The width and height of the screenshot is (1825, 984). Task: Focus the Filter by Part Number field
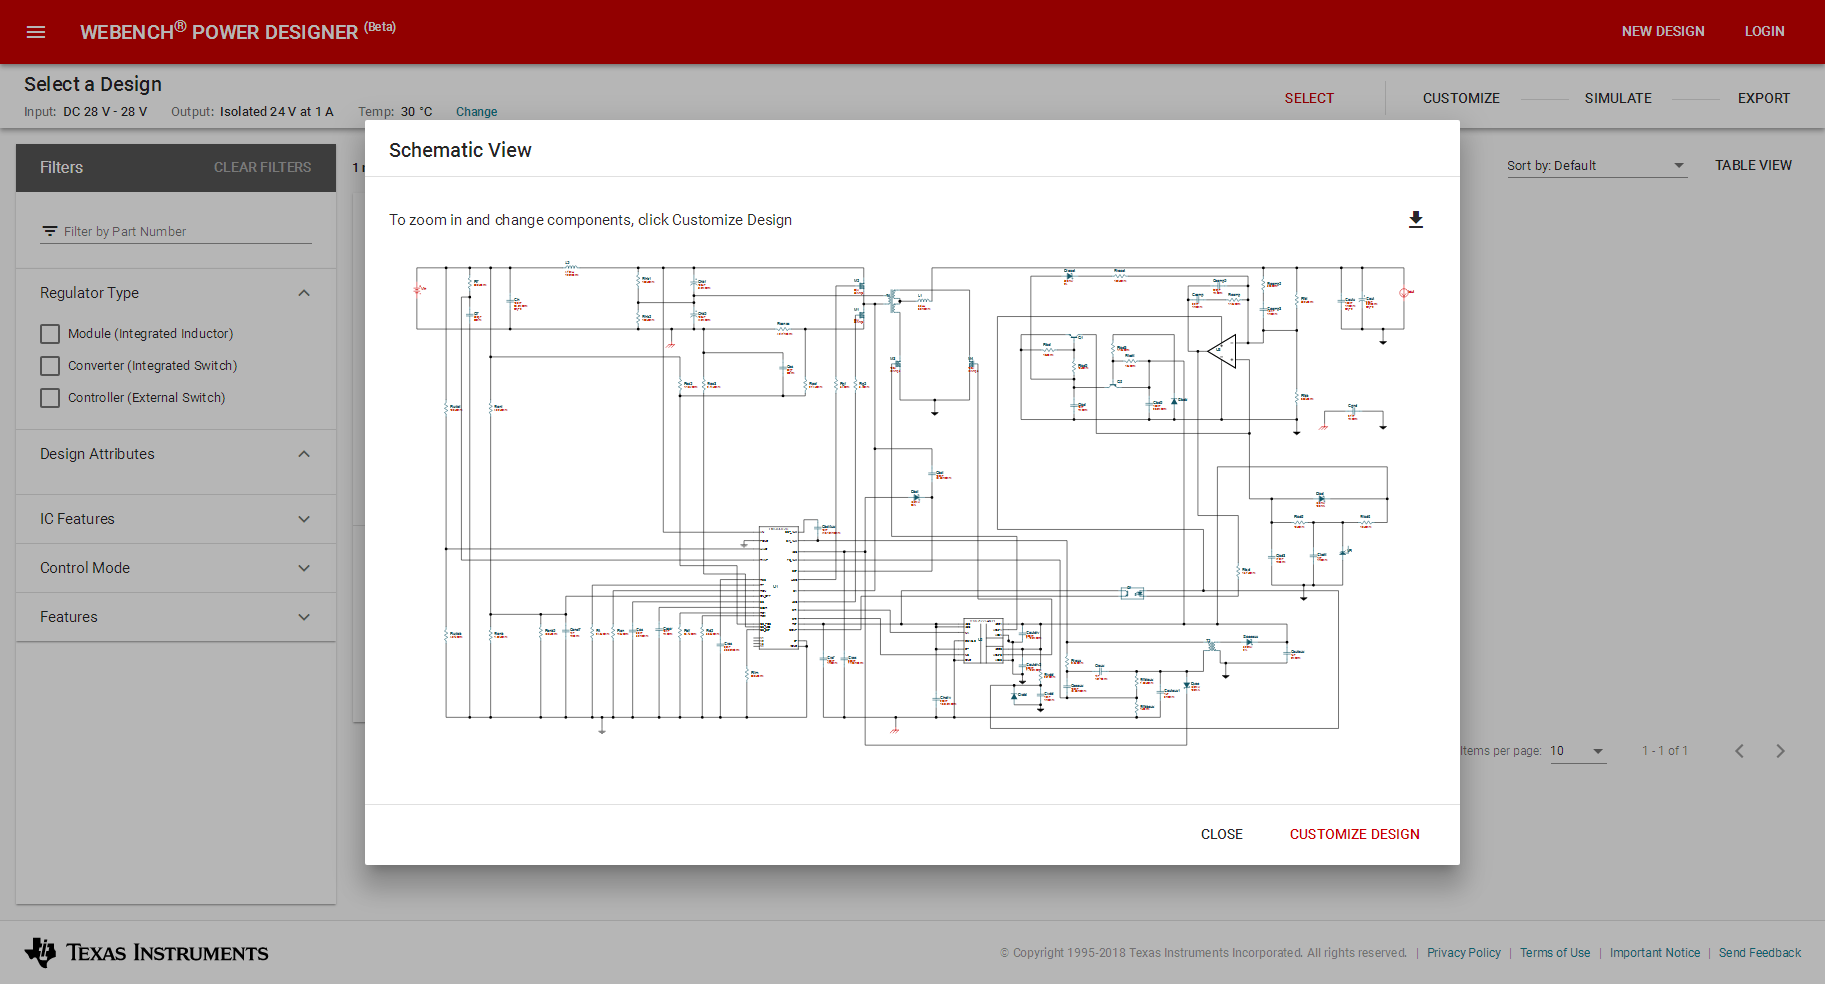click(176, 232)
